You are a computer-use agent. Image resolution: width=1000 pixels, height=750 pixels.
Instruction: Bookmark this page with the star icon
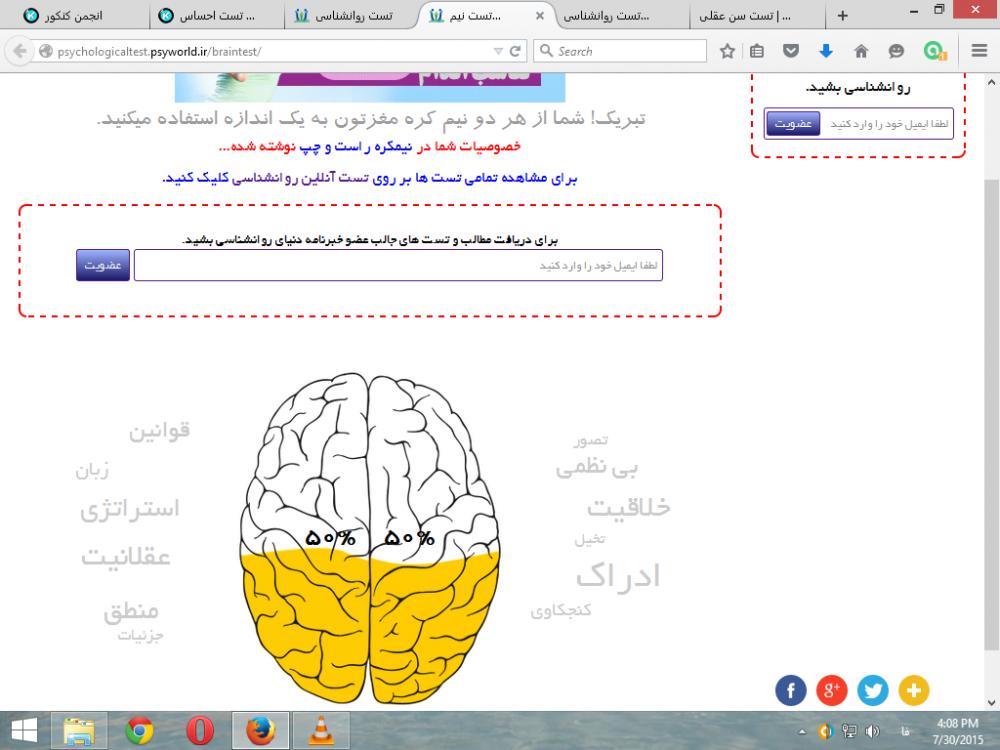coord(727,51)
